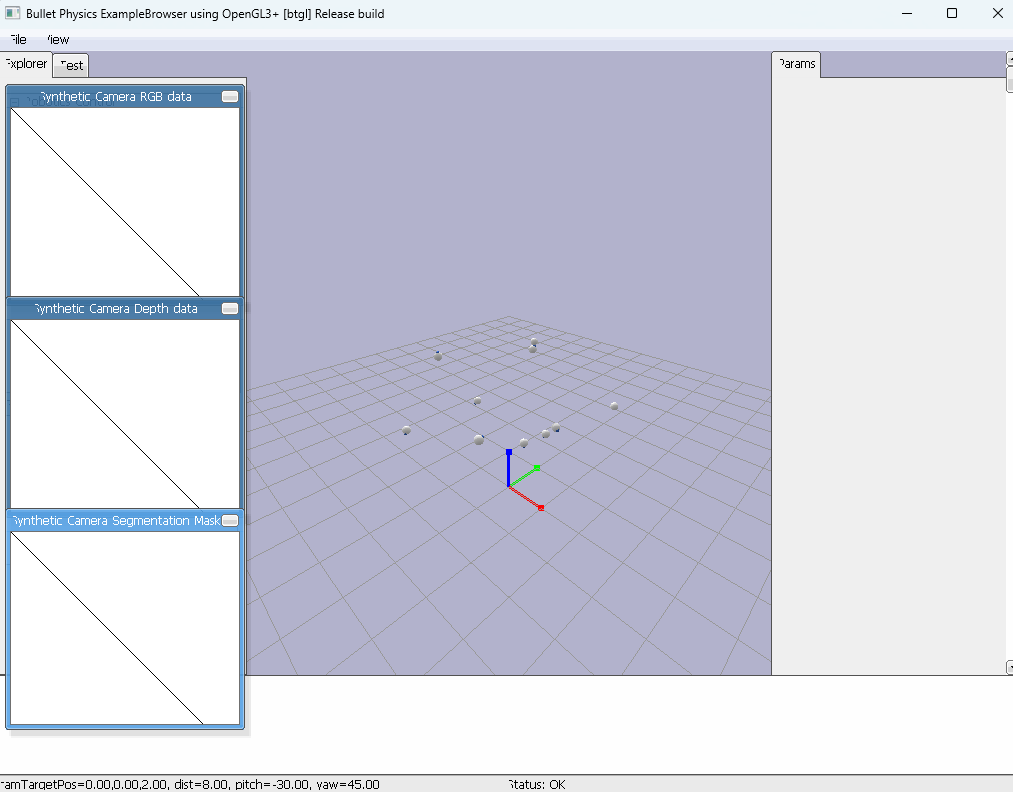Click the red axis tip of the gizmo
1013x792 pixels.
coord(541,509)
